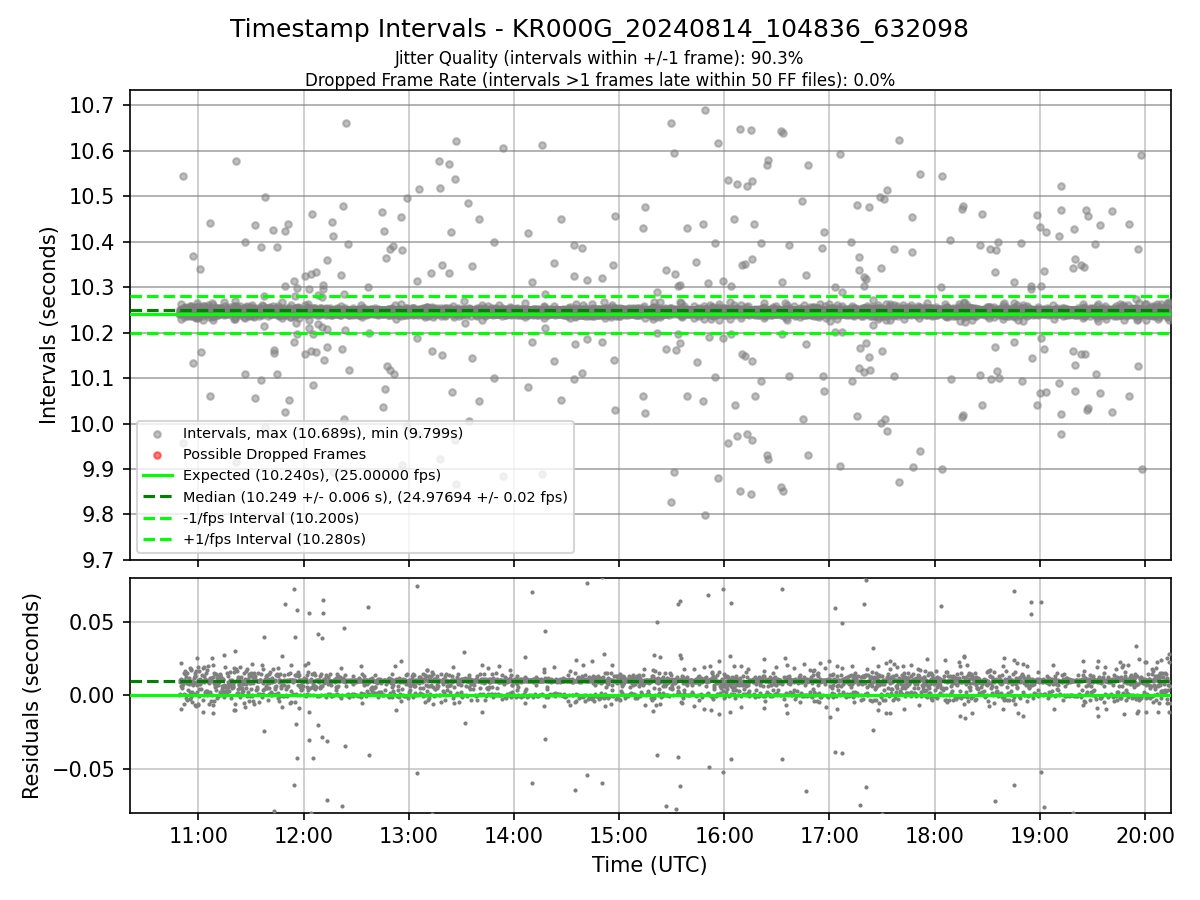Click the solid green line sample beside 'Expected'

coord(156,476)
